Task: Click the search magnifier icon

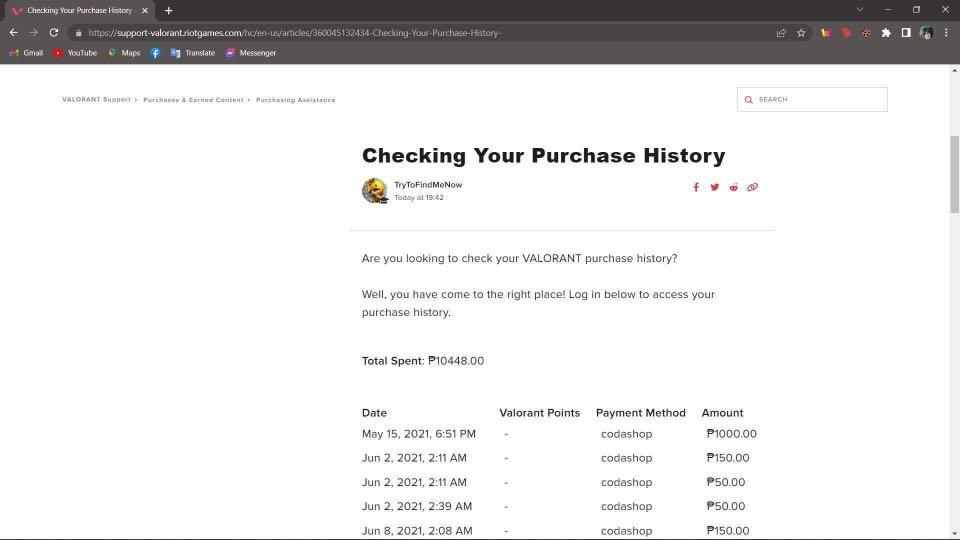Action: pyautogui.click(x=749, y=100)
